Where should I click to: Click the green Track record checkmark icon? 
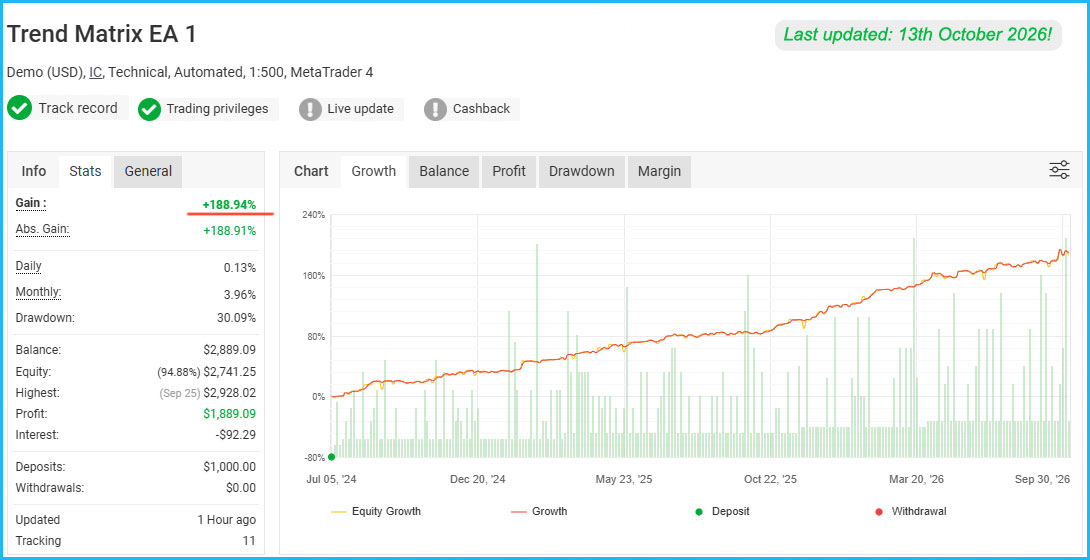(19, 108)
